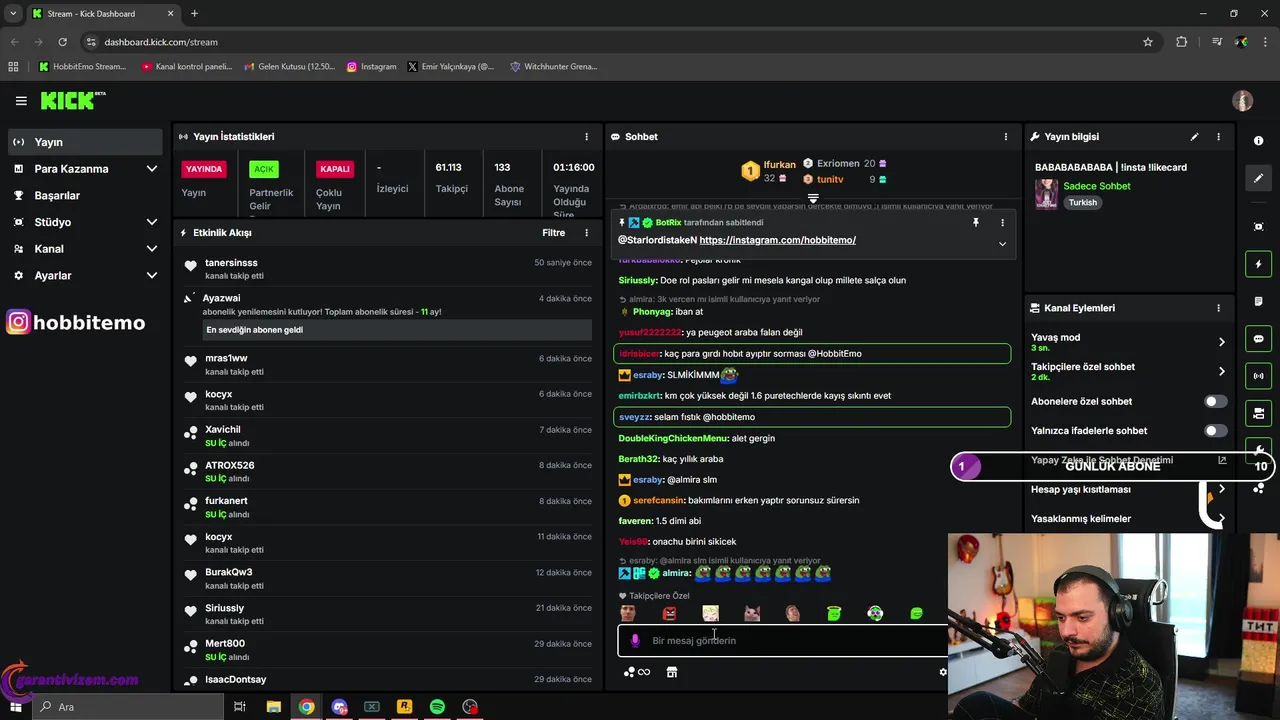Open external link icon for Yapay Zeka Sohbet Denetimi
Image resolution: width=1280 pixels, height=720 pixels.
tap(1222, 460)
